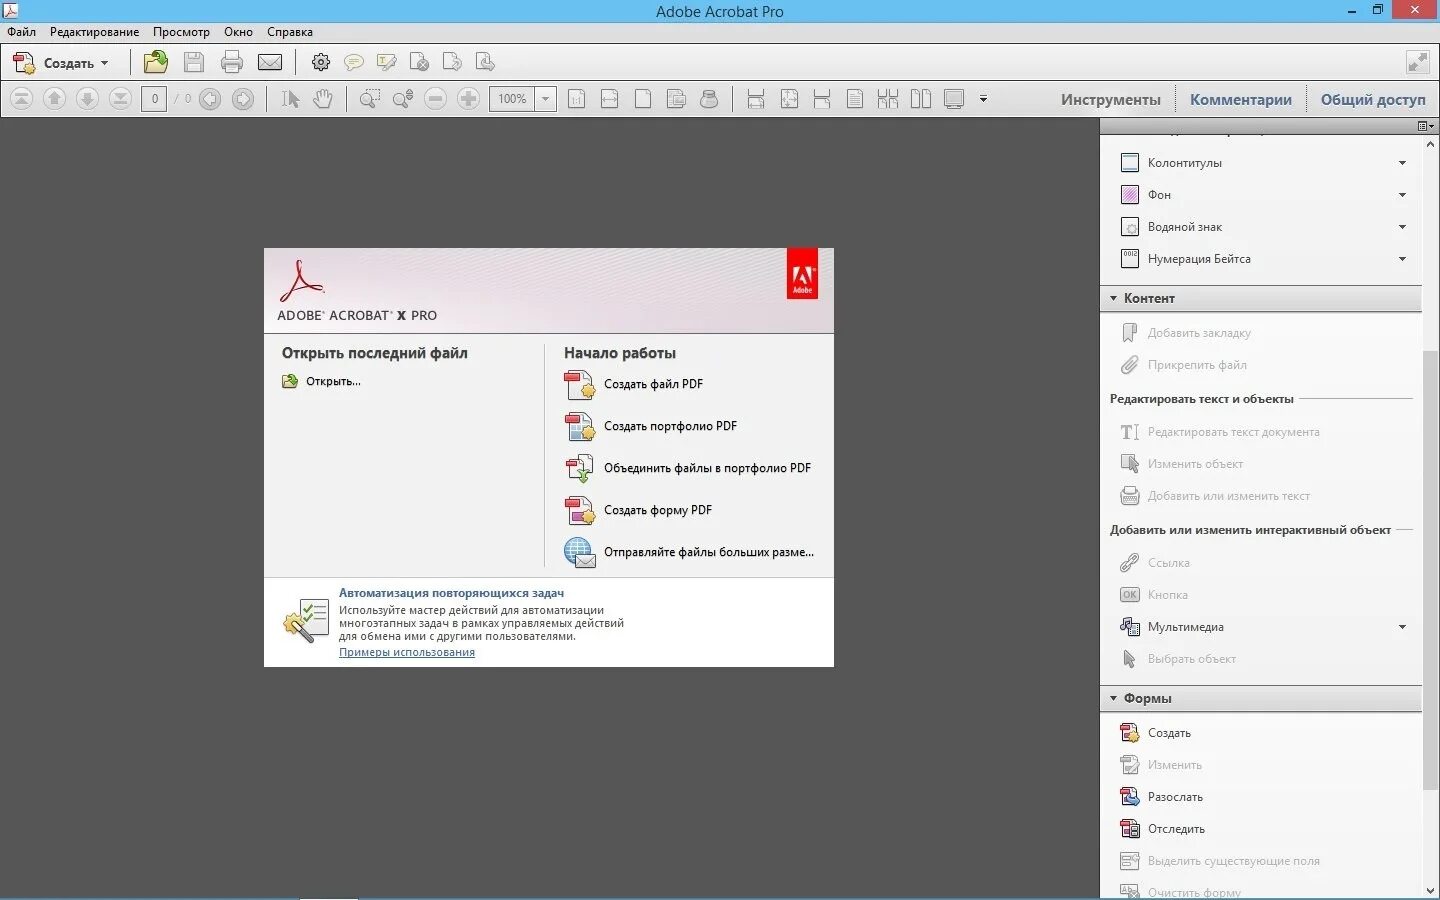1440x900 pixels.
Task: Click the page number input field
Action: pyautogui.click(x=154, y=99)
